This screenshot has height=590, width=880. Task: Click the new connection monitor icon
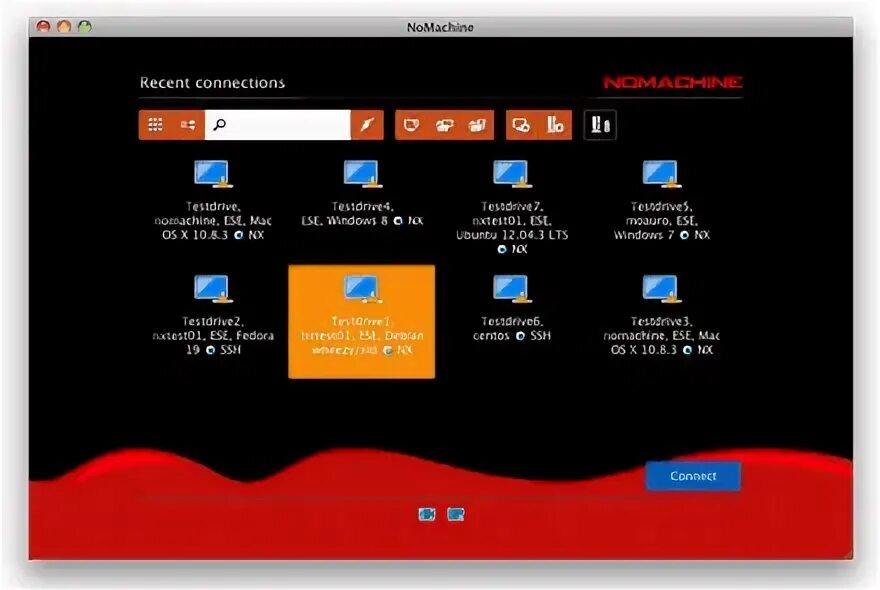pyautogui.click(x=411, y=125)
